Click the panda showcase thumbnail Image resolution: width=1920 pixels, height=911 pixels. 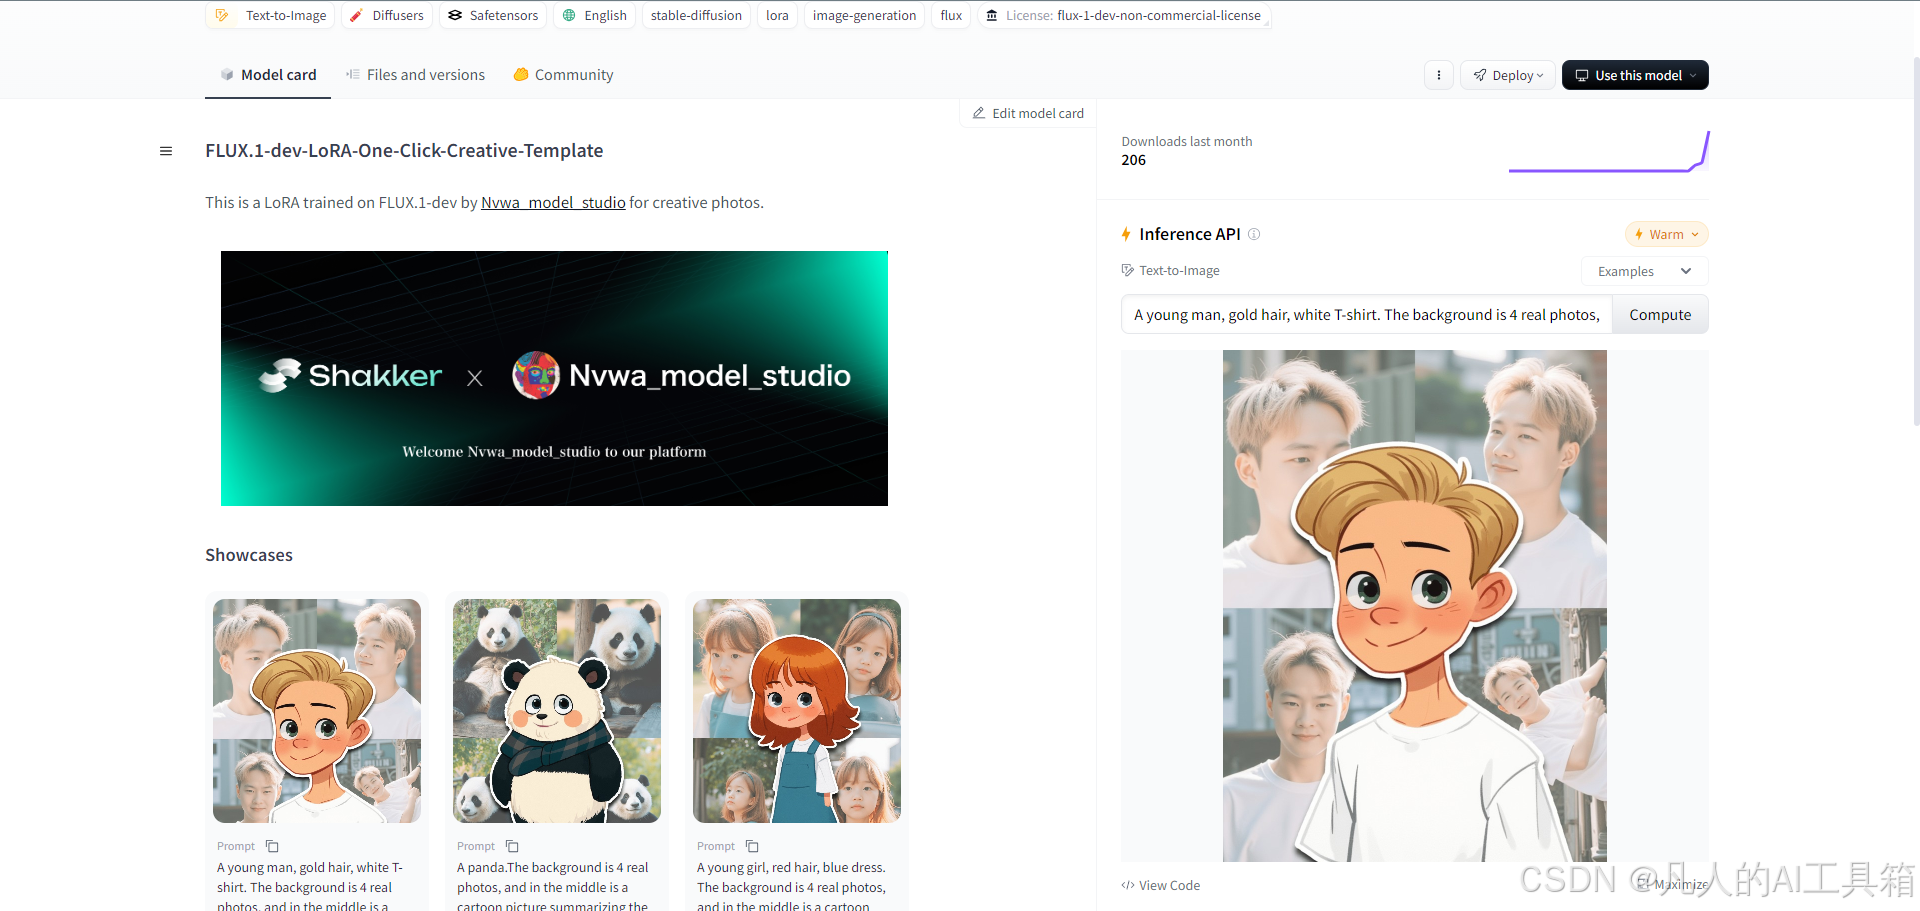[557, 711]
